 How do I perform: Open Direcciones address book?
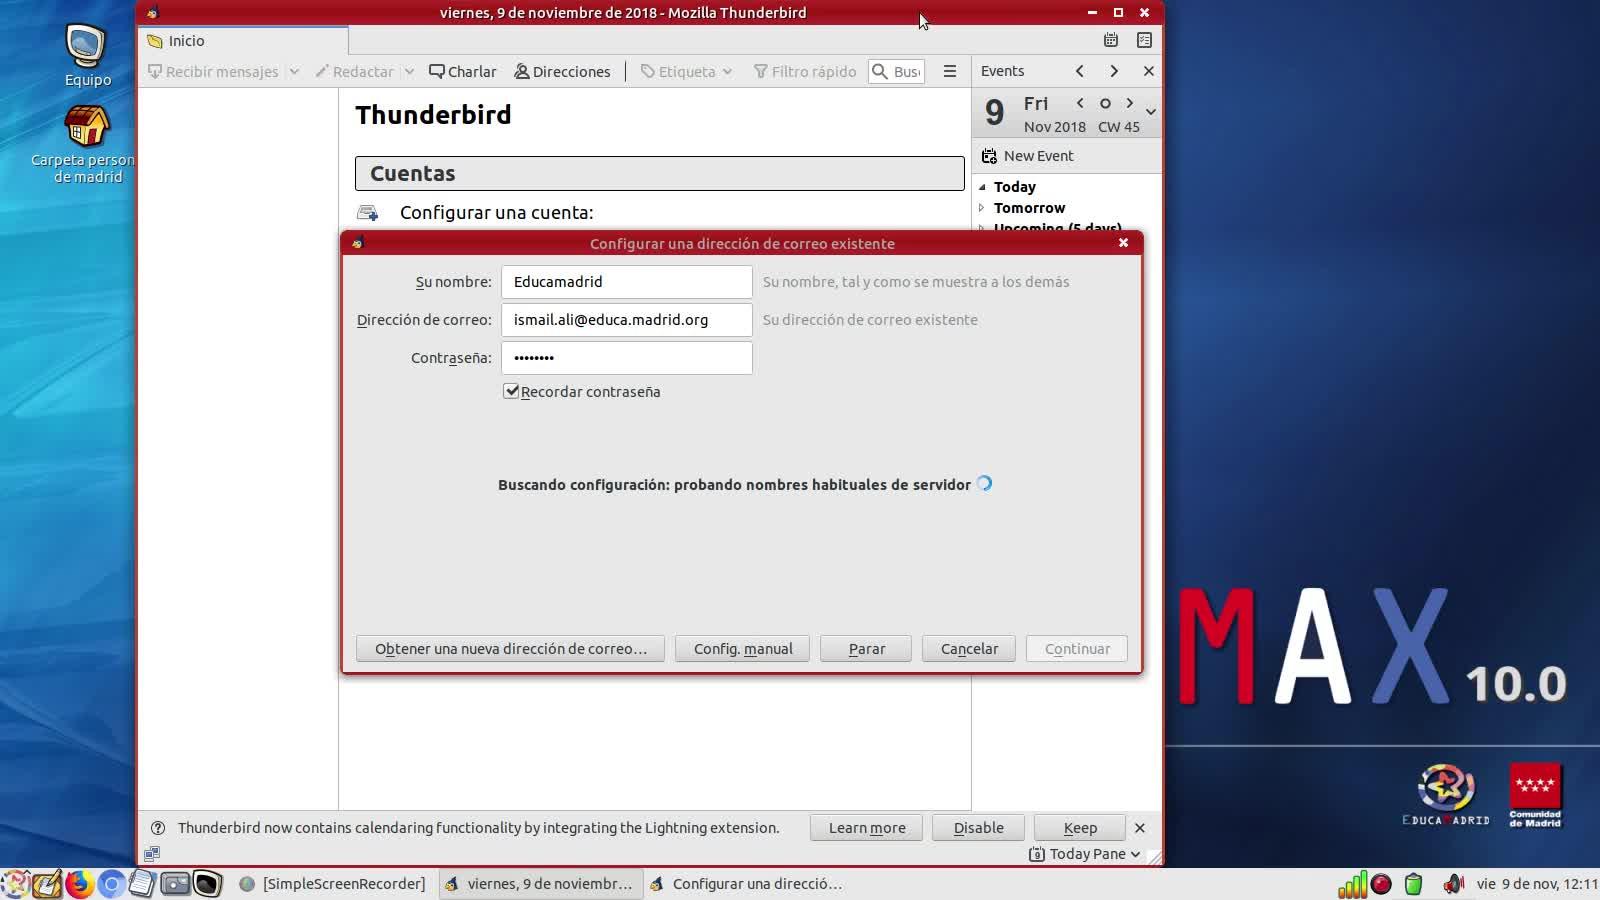click(x=562, y=72)
